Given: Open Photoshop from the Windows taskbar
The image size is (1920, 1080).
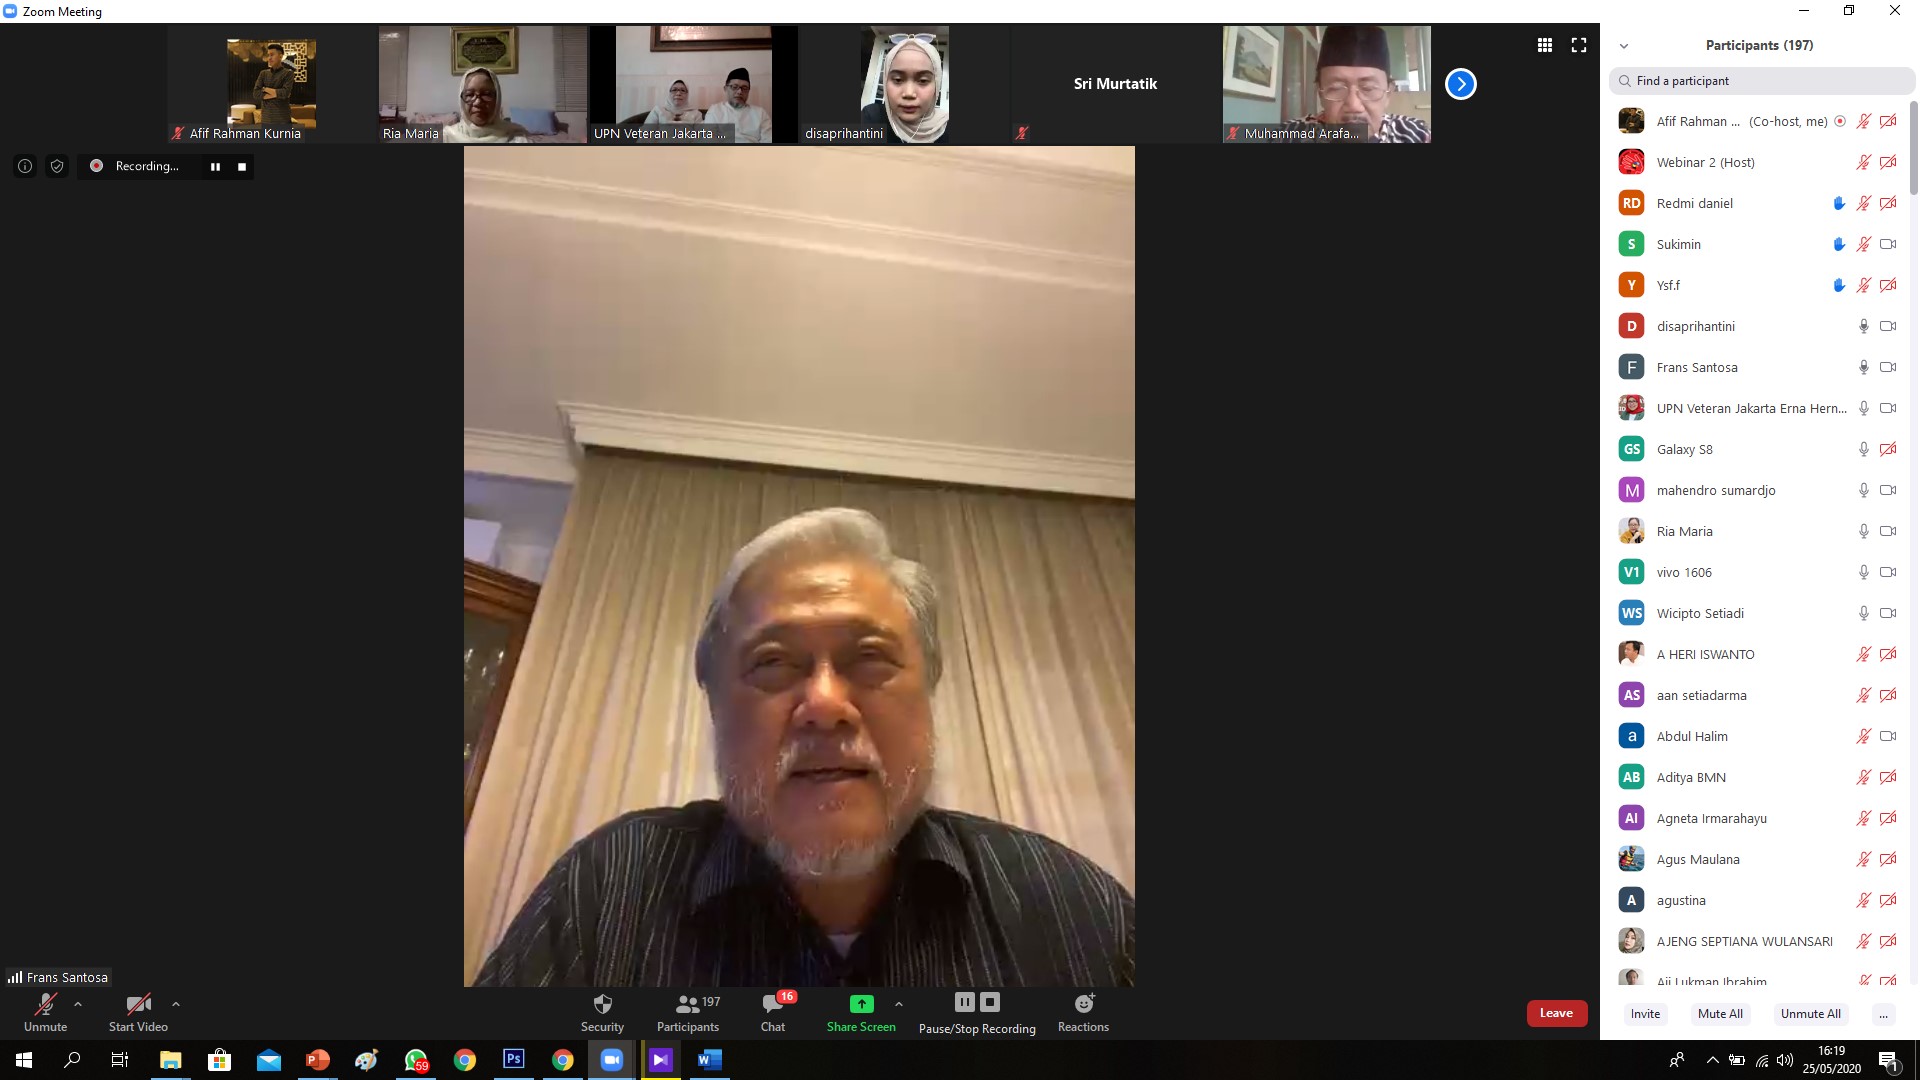Looking at the screenshot, I should [x=514, y=1059].
